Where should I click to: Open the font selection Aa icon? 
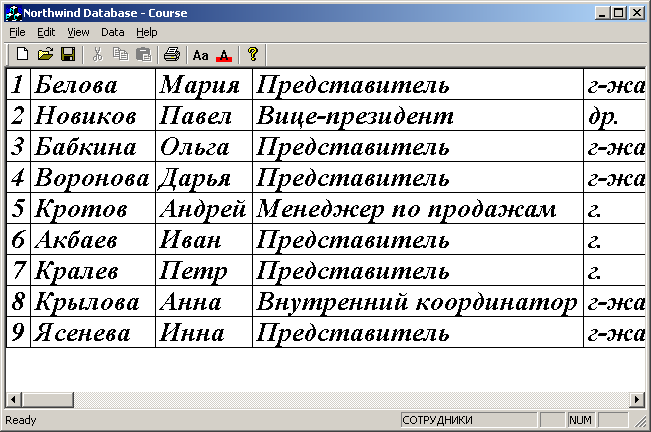[x=201, y=54]
